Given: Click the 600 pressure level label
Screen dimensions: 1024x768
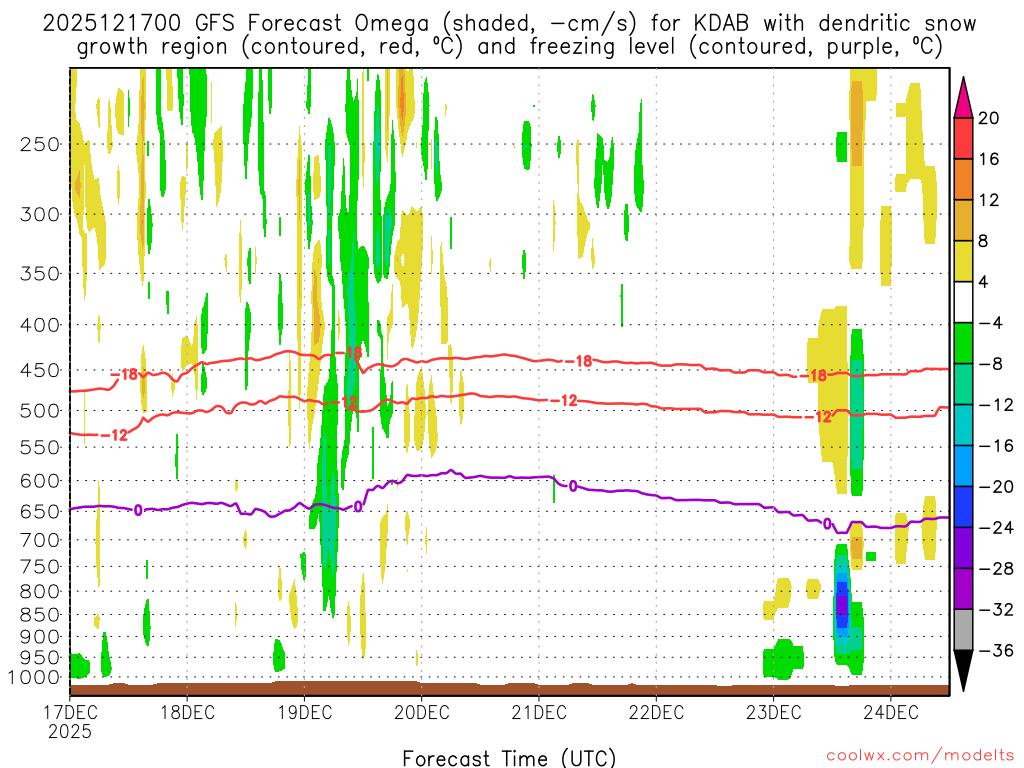Looking at the screenshot, I should coord(40,481).
